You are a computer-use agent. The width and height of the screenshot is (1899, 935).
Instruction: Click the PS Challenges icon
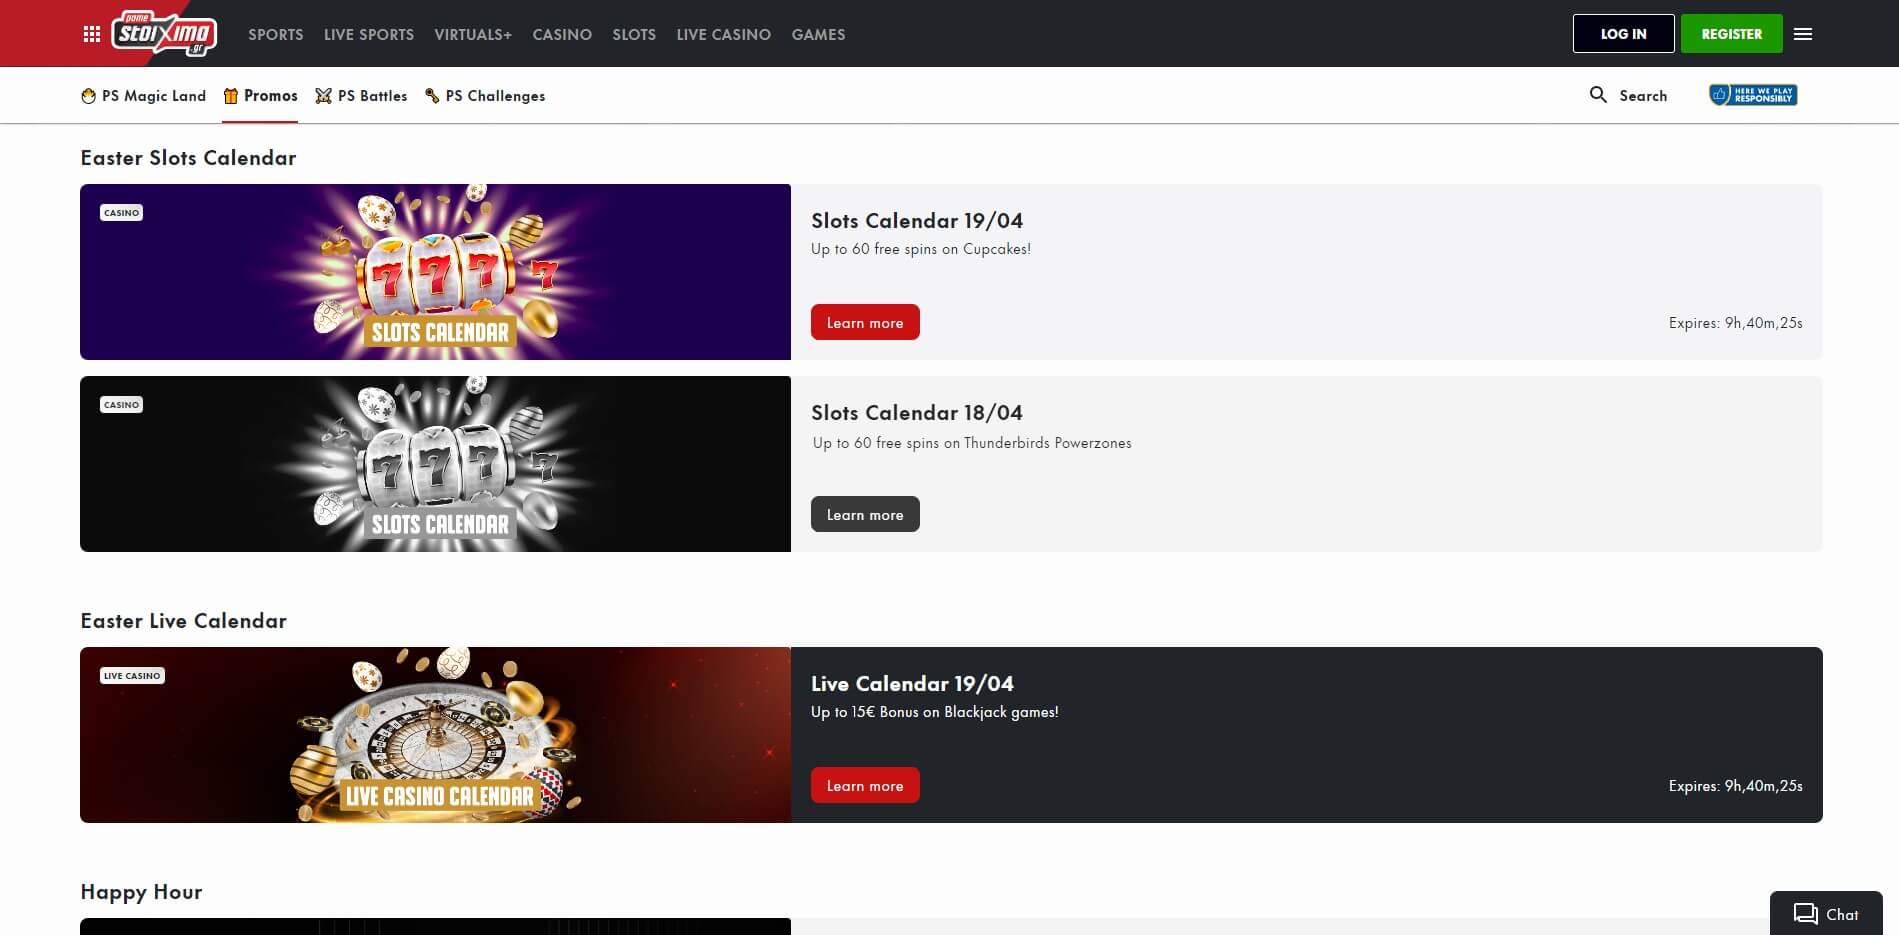[x=432, y=96]
